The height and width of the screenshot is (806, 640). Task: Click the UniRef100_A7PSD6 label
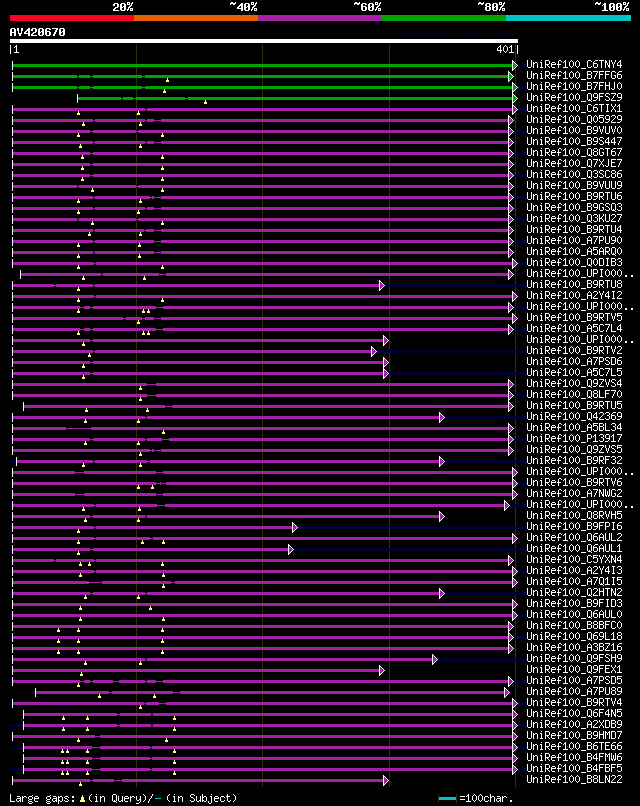pos(574,361)
